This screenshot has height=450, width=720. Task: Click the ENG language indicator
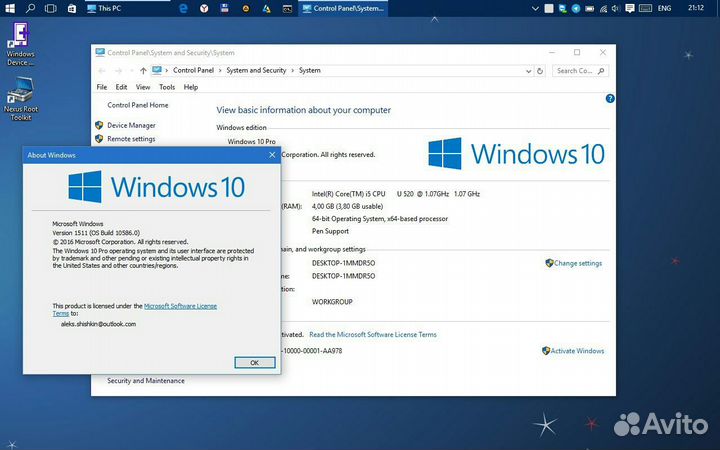coord(664,8)
